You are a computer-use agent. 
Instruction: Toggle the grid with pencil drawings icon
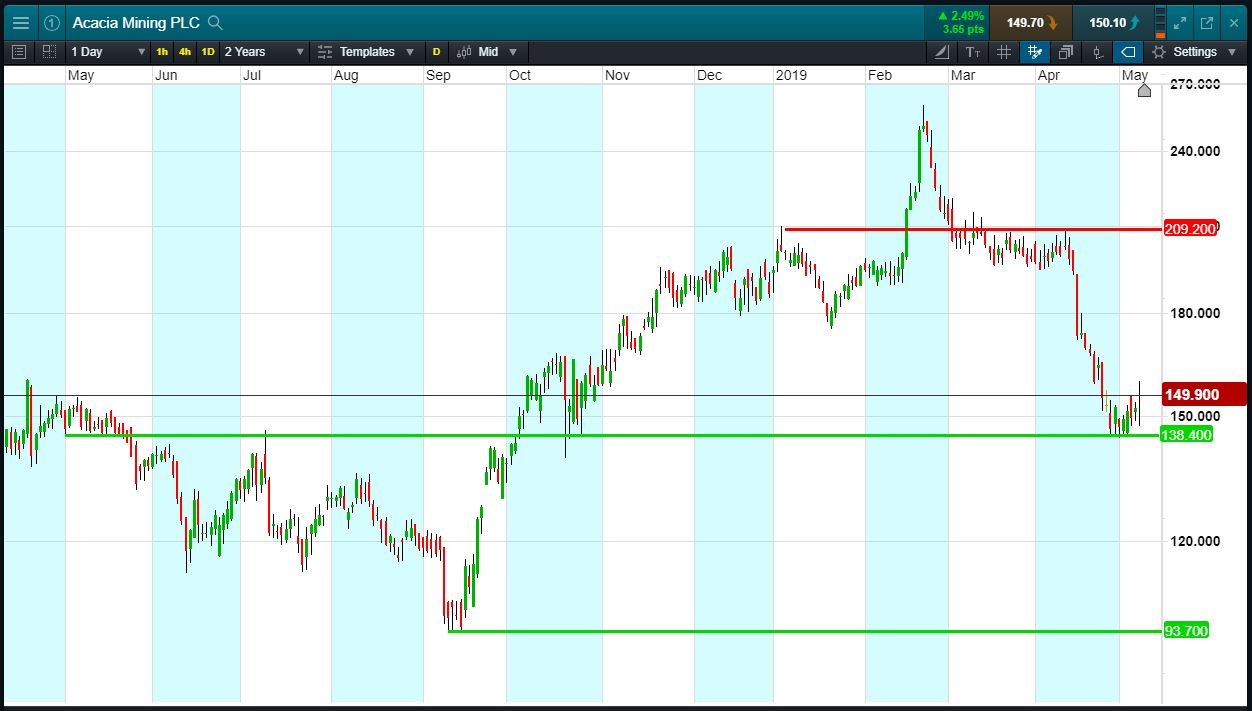tap(1035, 52)
